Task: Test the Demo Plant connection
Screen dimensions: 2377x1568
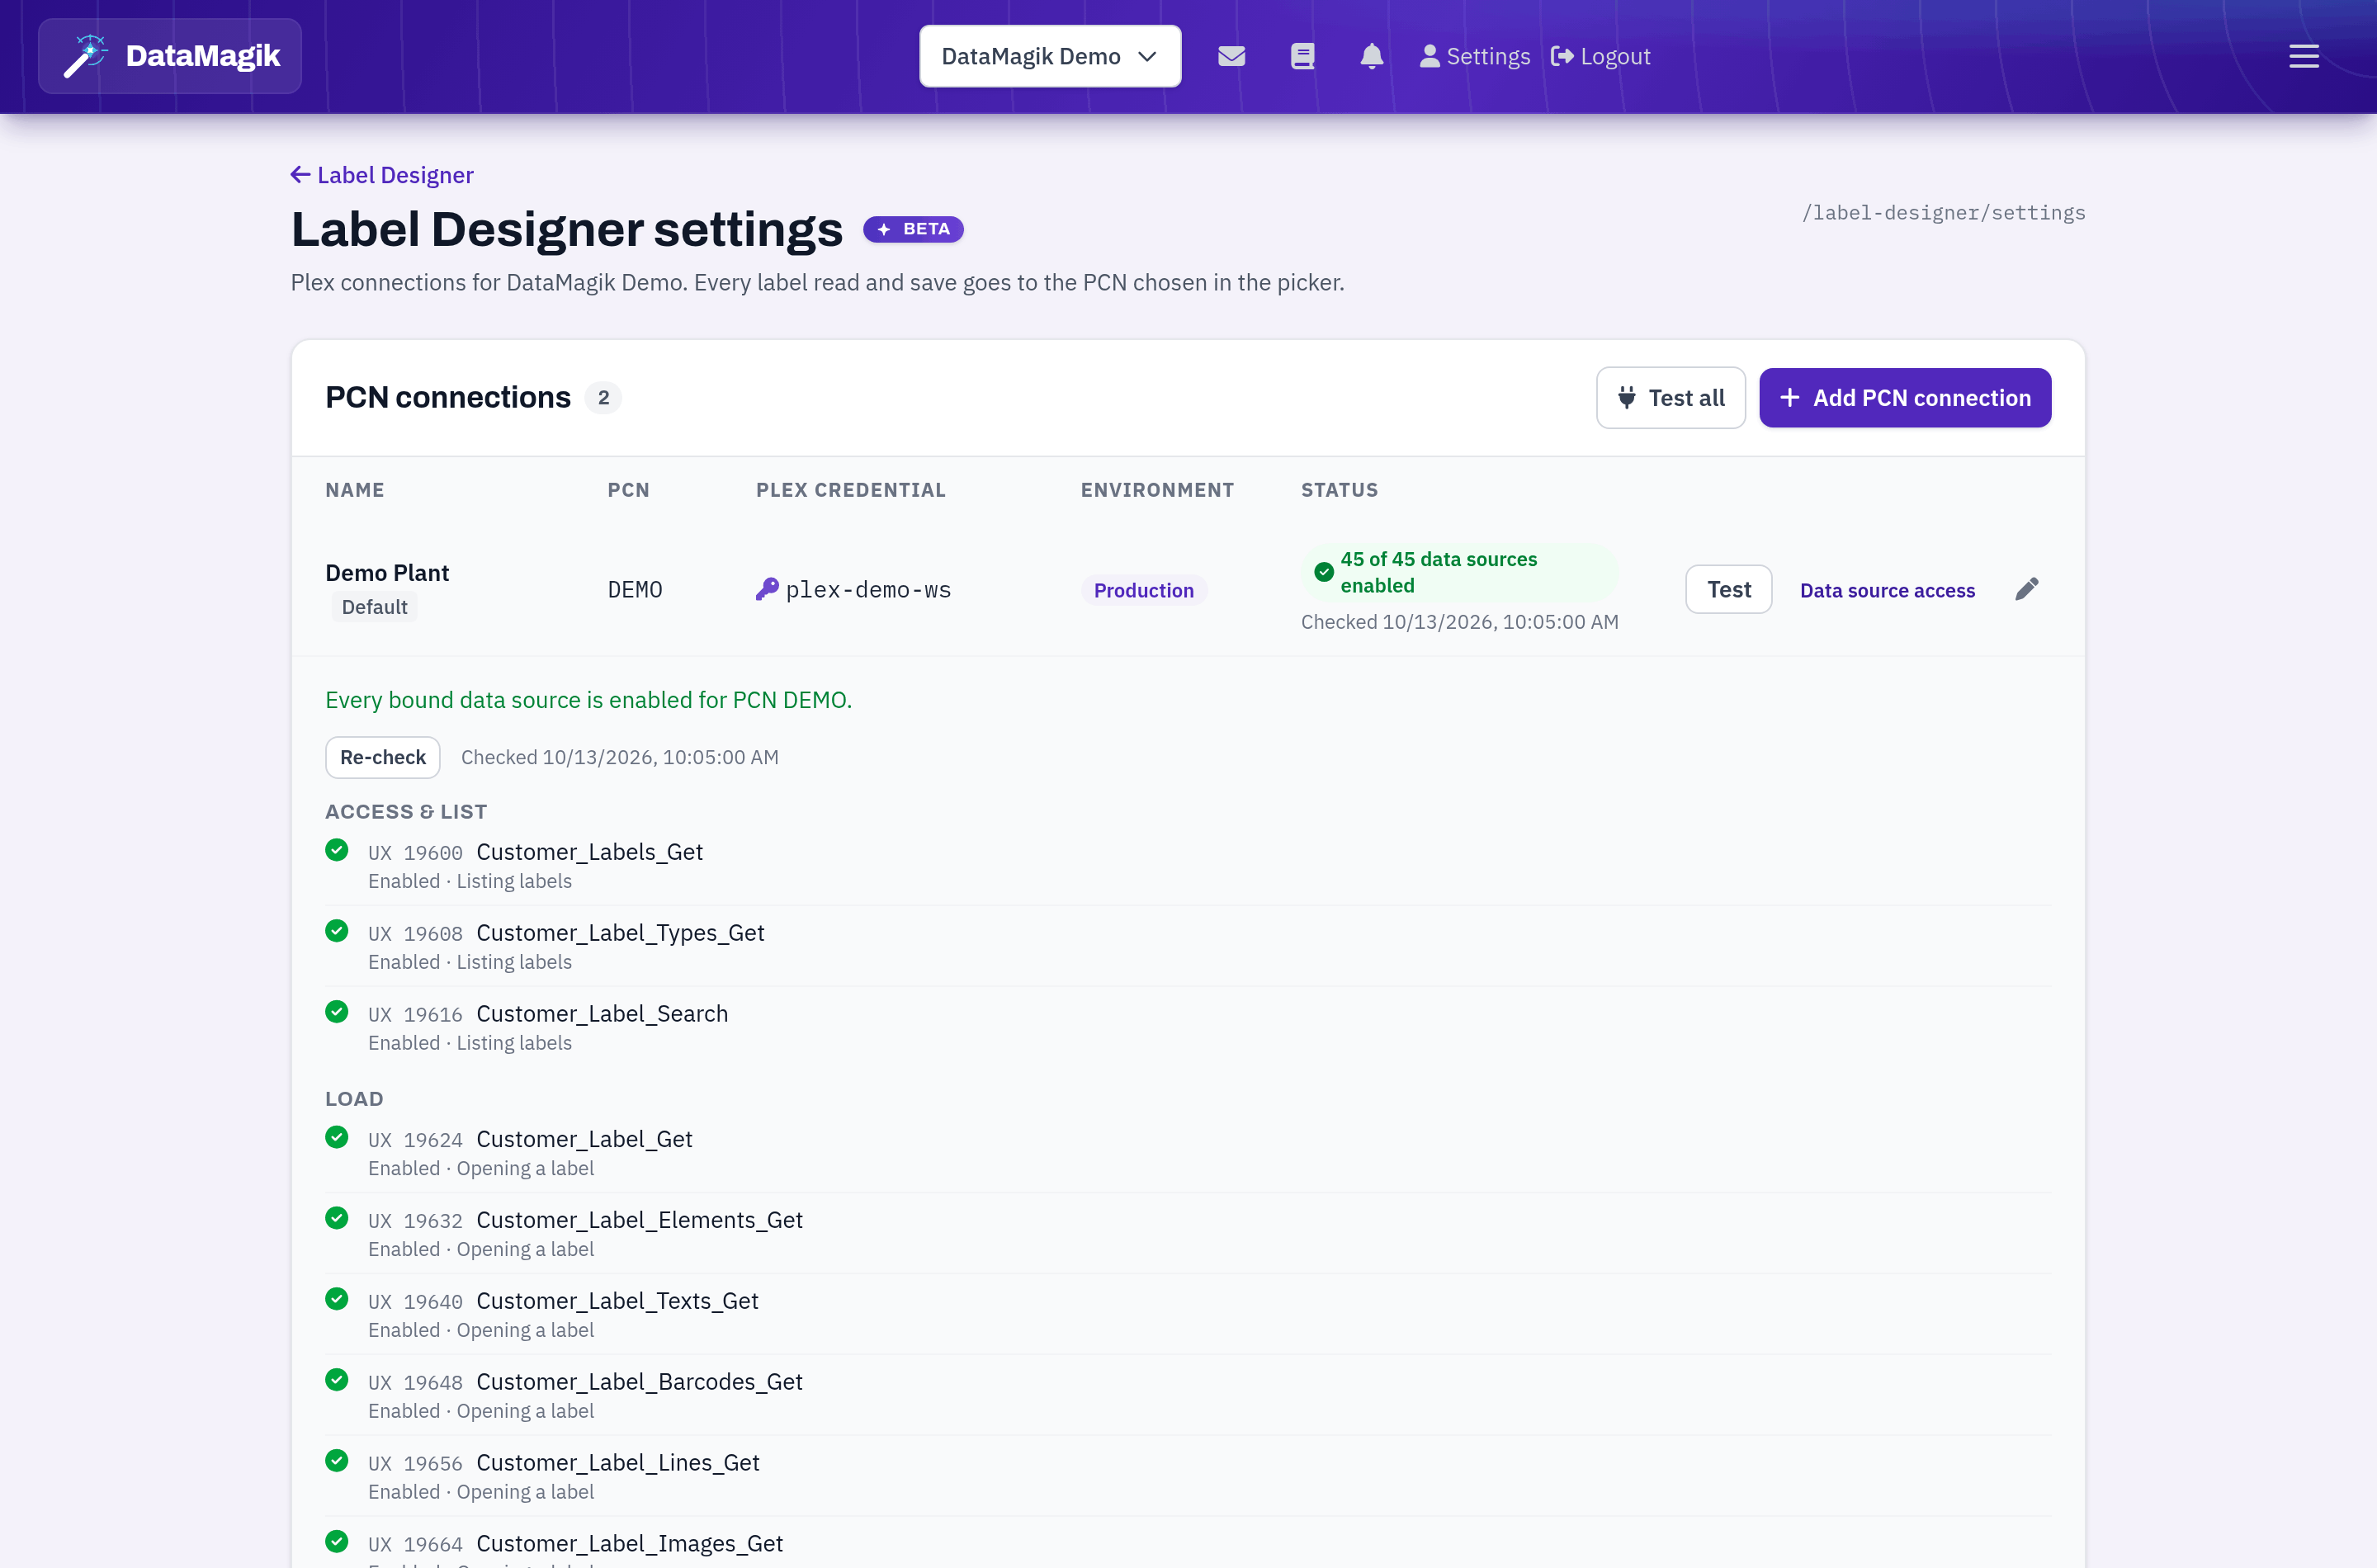Action: click(1728, 589)
